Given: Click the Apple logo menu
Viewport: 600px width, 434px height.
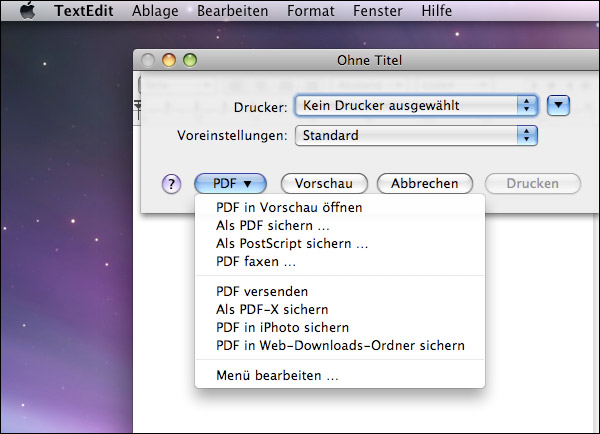Looking at the screenshot, I should click(28, 11).
